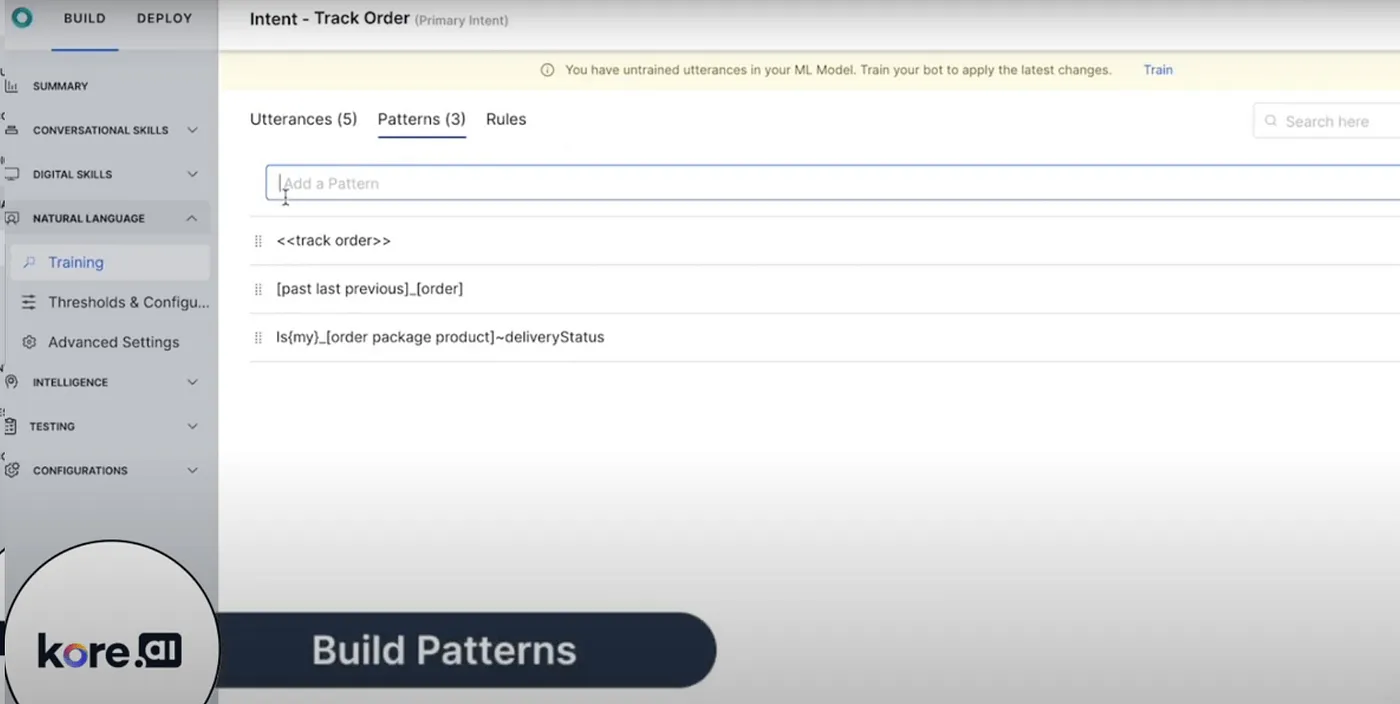Grab drag handle of [past last previous]_[order] pattern

(258, 289)
